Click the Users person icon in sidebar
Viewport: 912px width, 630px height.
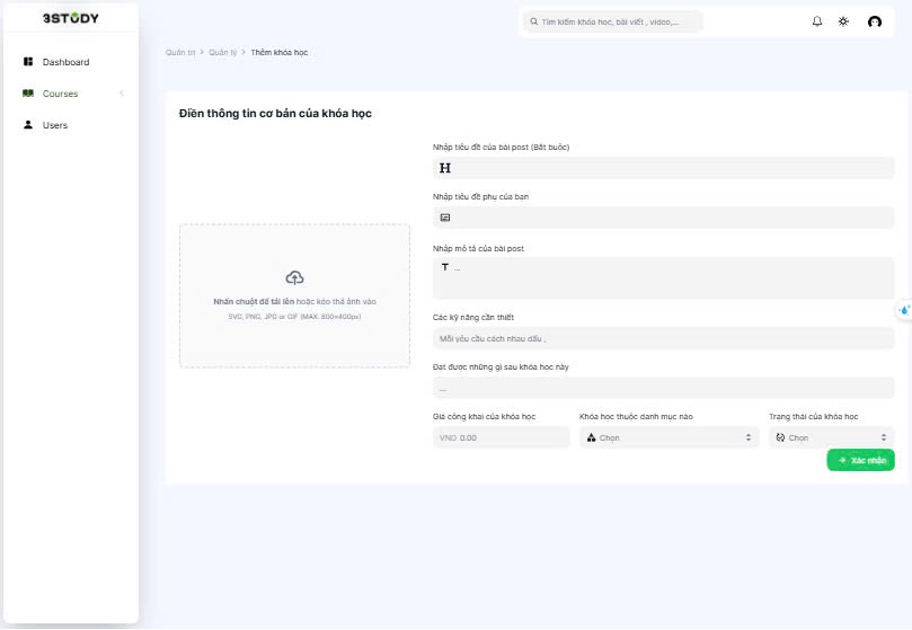28,124
